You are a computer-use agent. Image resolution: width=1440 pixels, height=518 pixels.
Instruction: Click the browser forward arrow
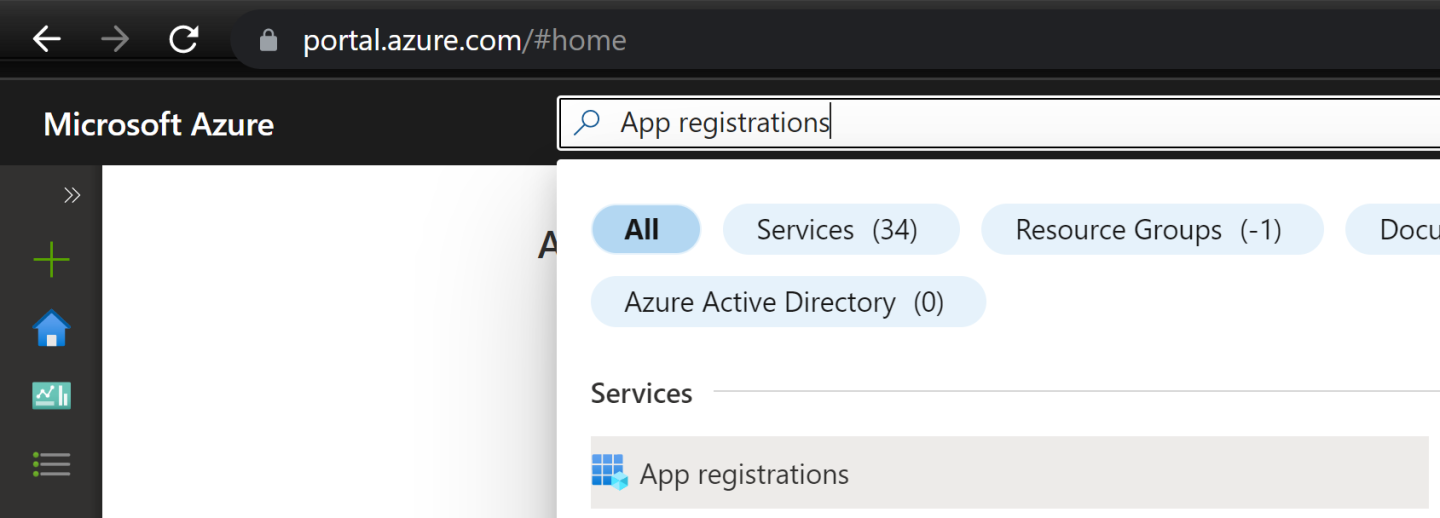tap(115, 40)
